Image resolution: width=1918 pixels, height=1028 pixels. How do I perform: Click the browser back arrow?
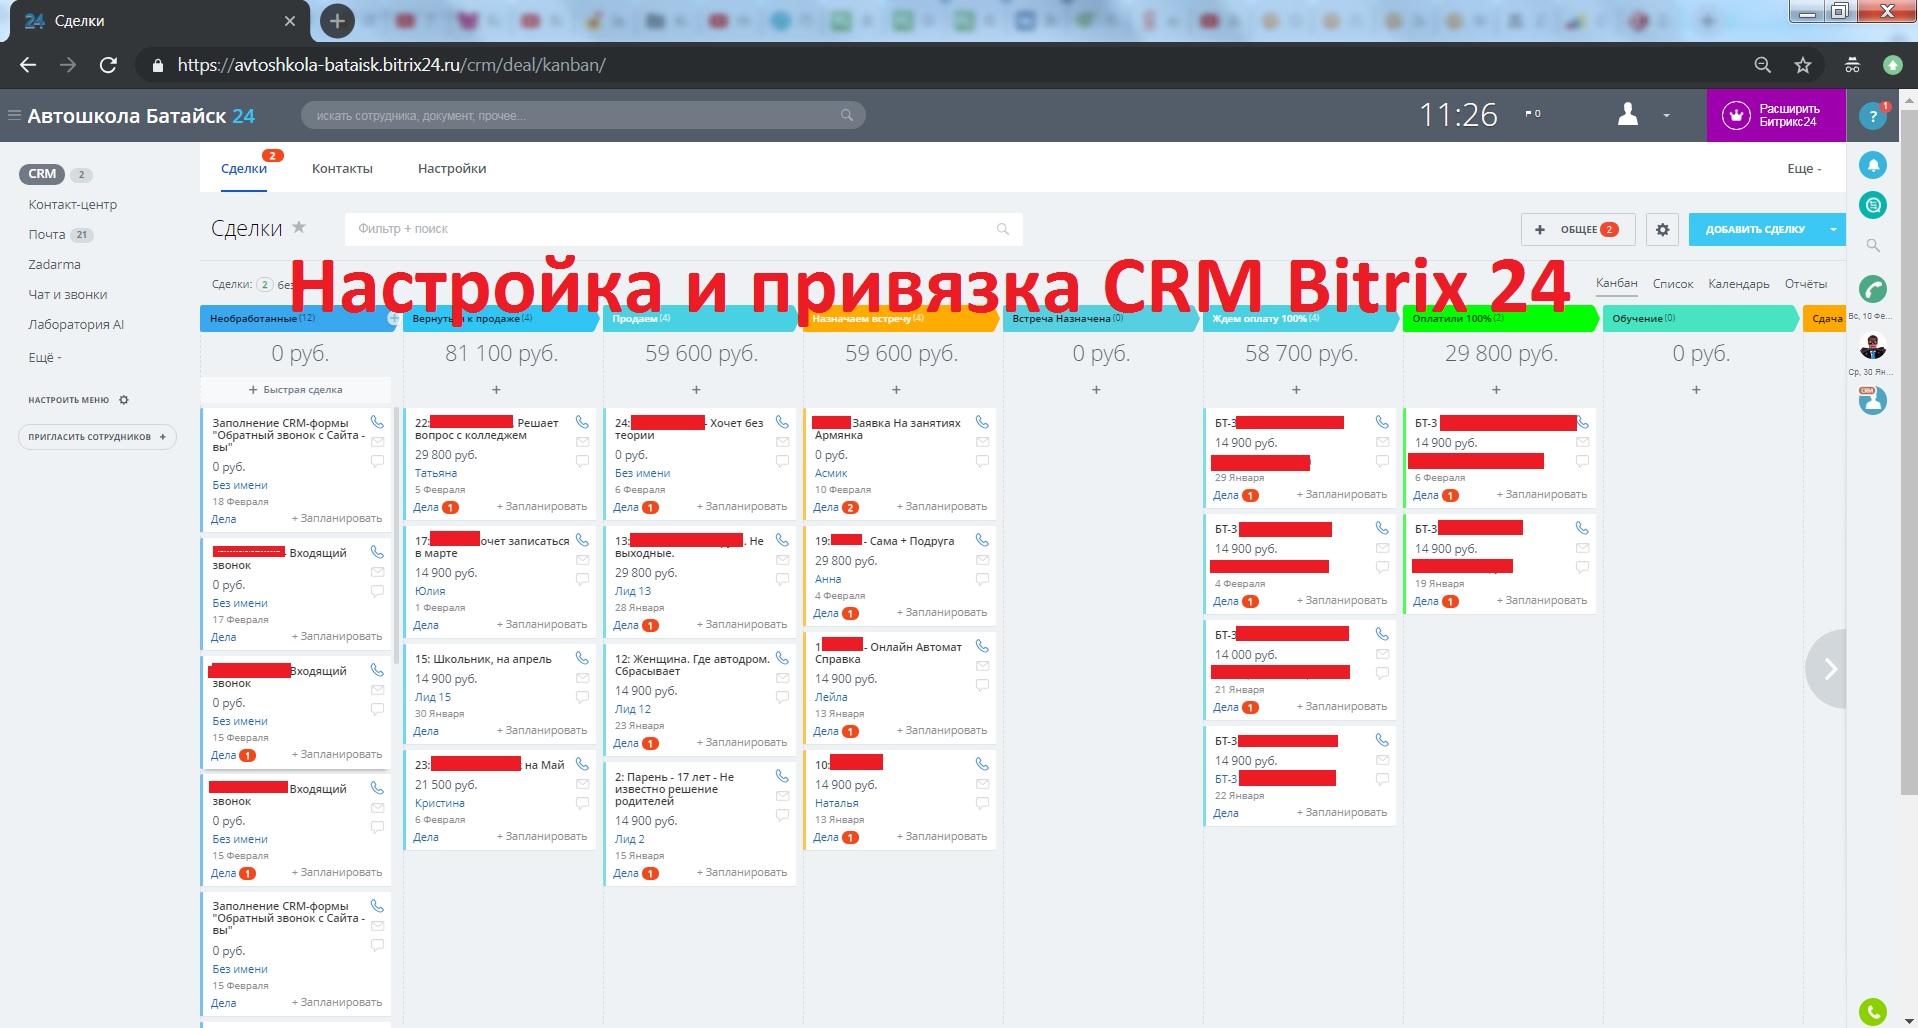[x=28, y=65]
